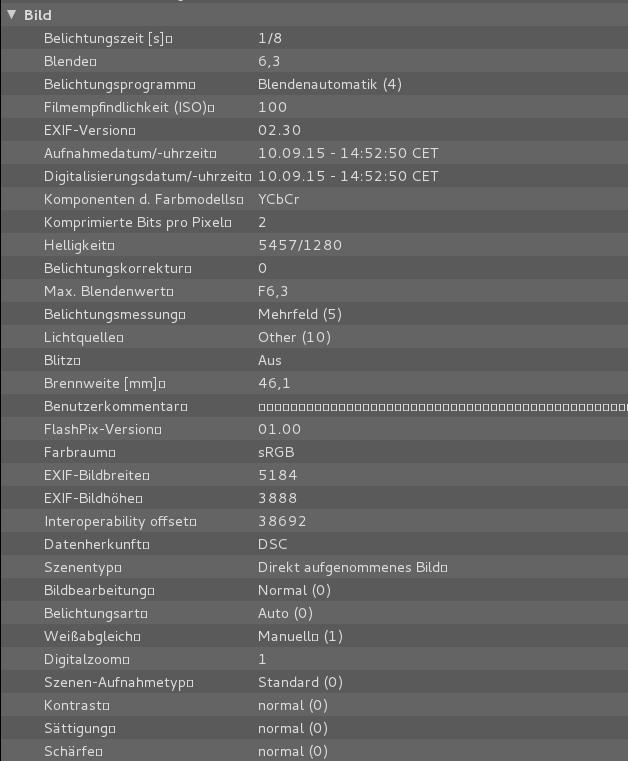628x761 pixels.
Task: Select the EXIF-Version row
Action: [89, 130]
